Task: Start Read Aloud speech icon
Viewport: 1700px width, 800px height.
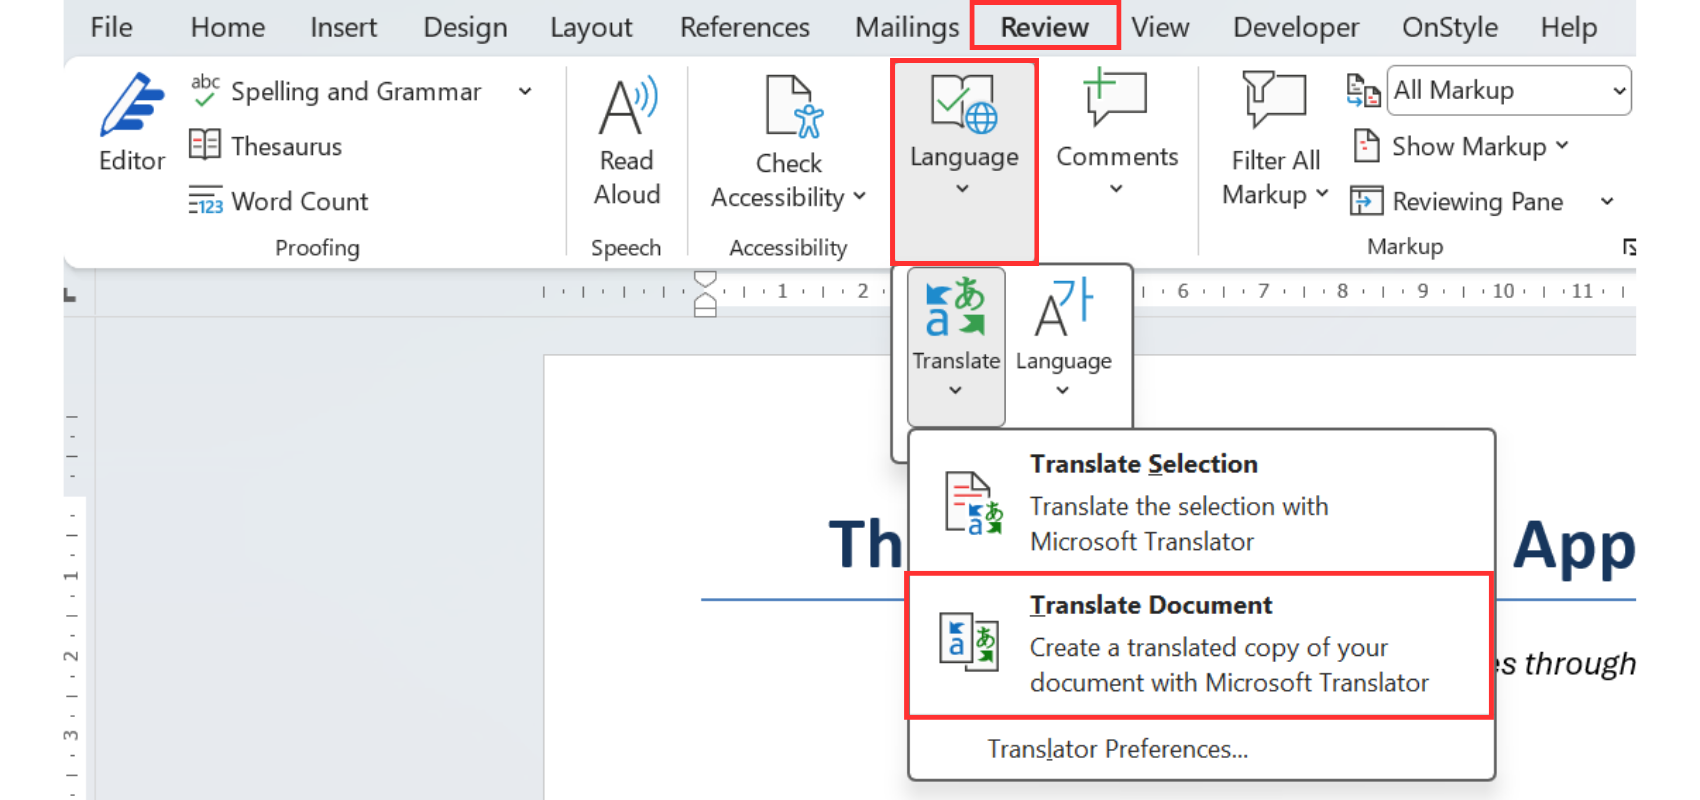Action: coord(627,105)
